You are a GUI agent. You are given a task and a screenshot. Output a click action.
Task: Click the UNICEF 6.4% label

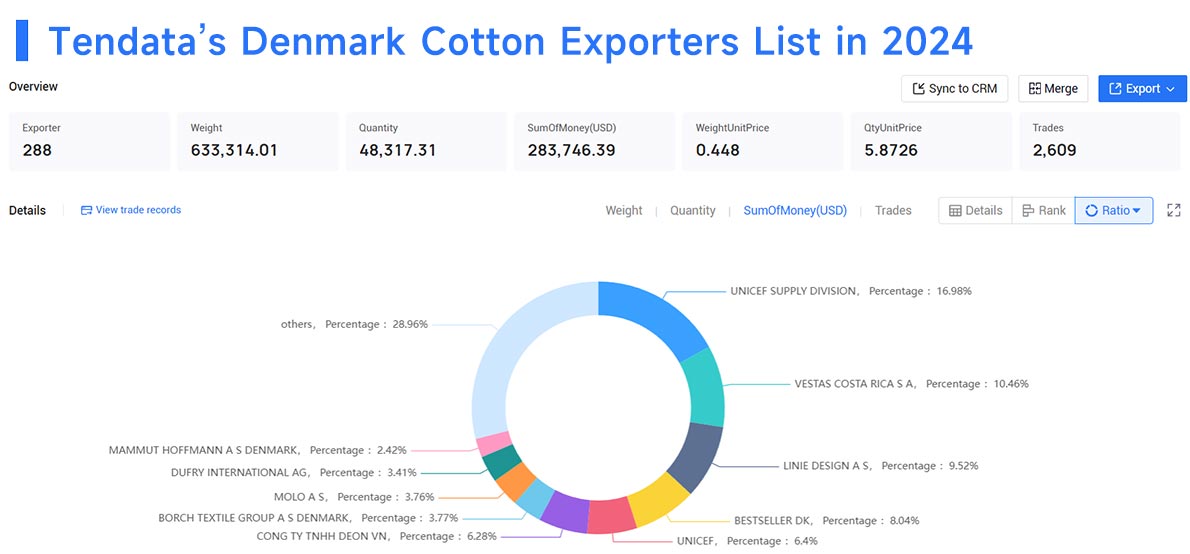coord(747,541)
